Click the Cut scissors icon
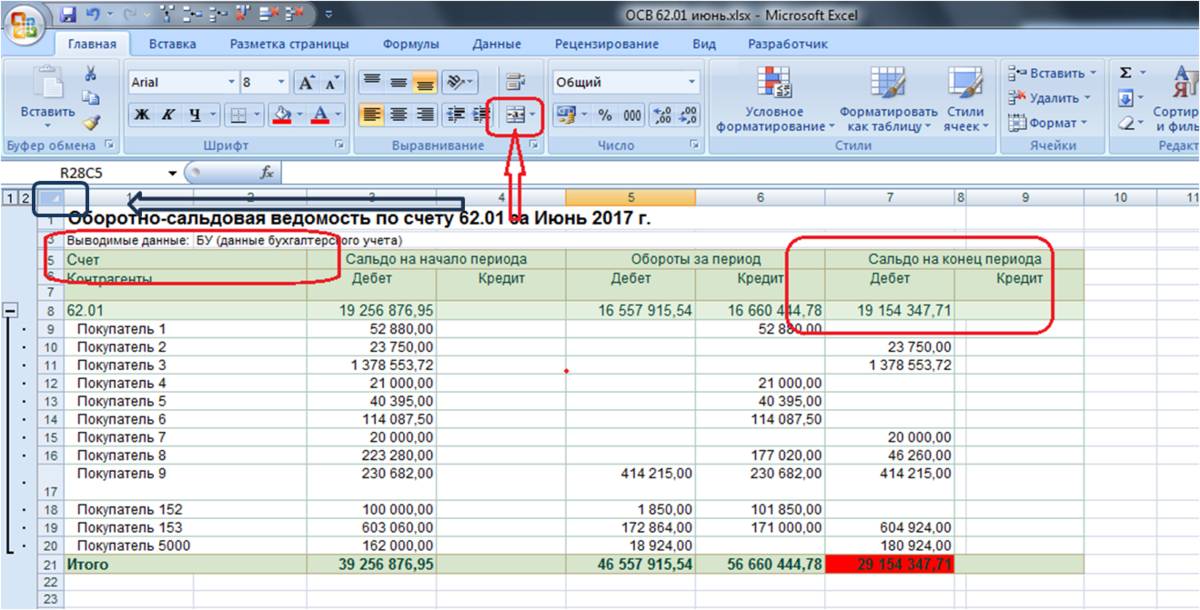 90,74
